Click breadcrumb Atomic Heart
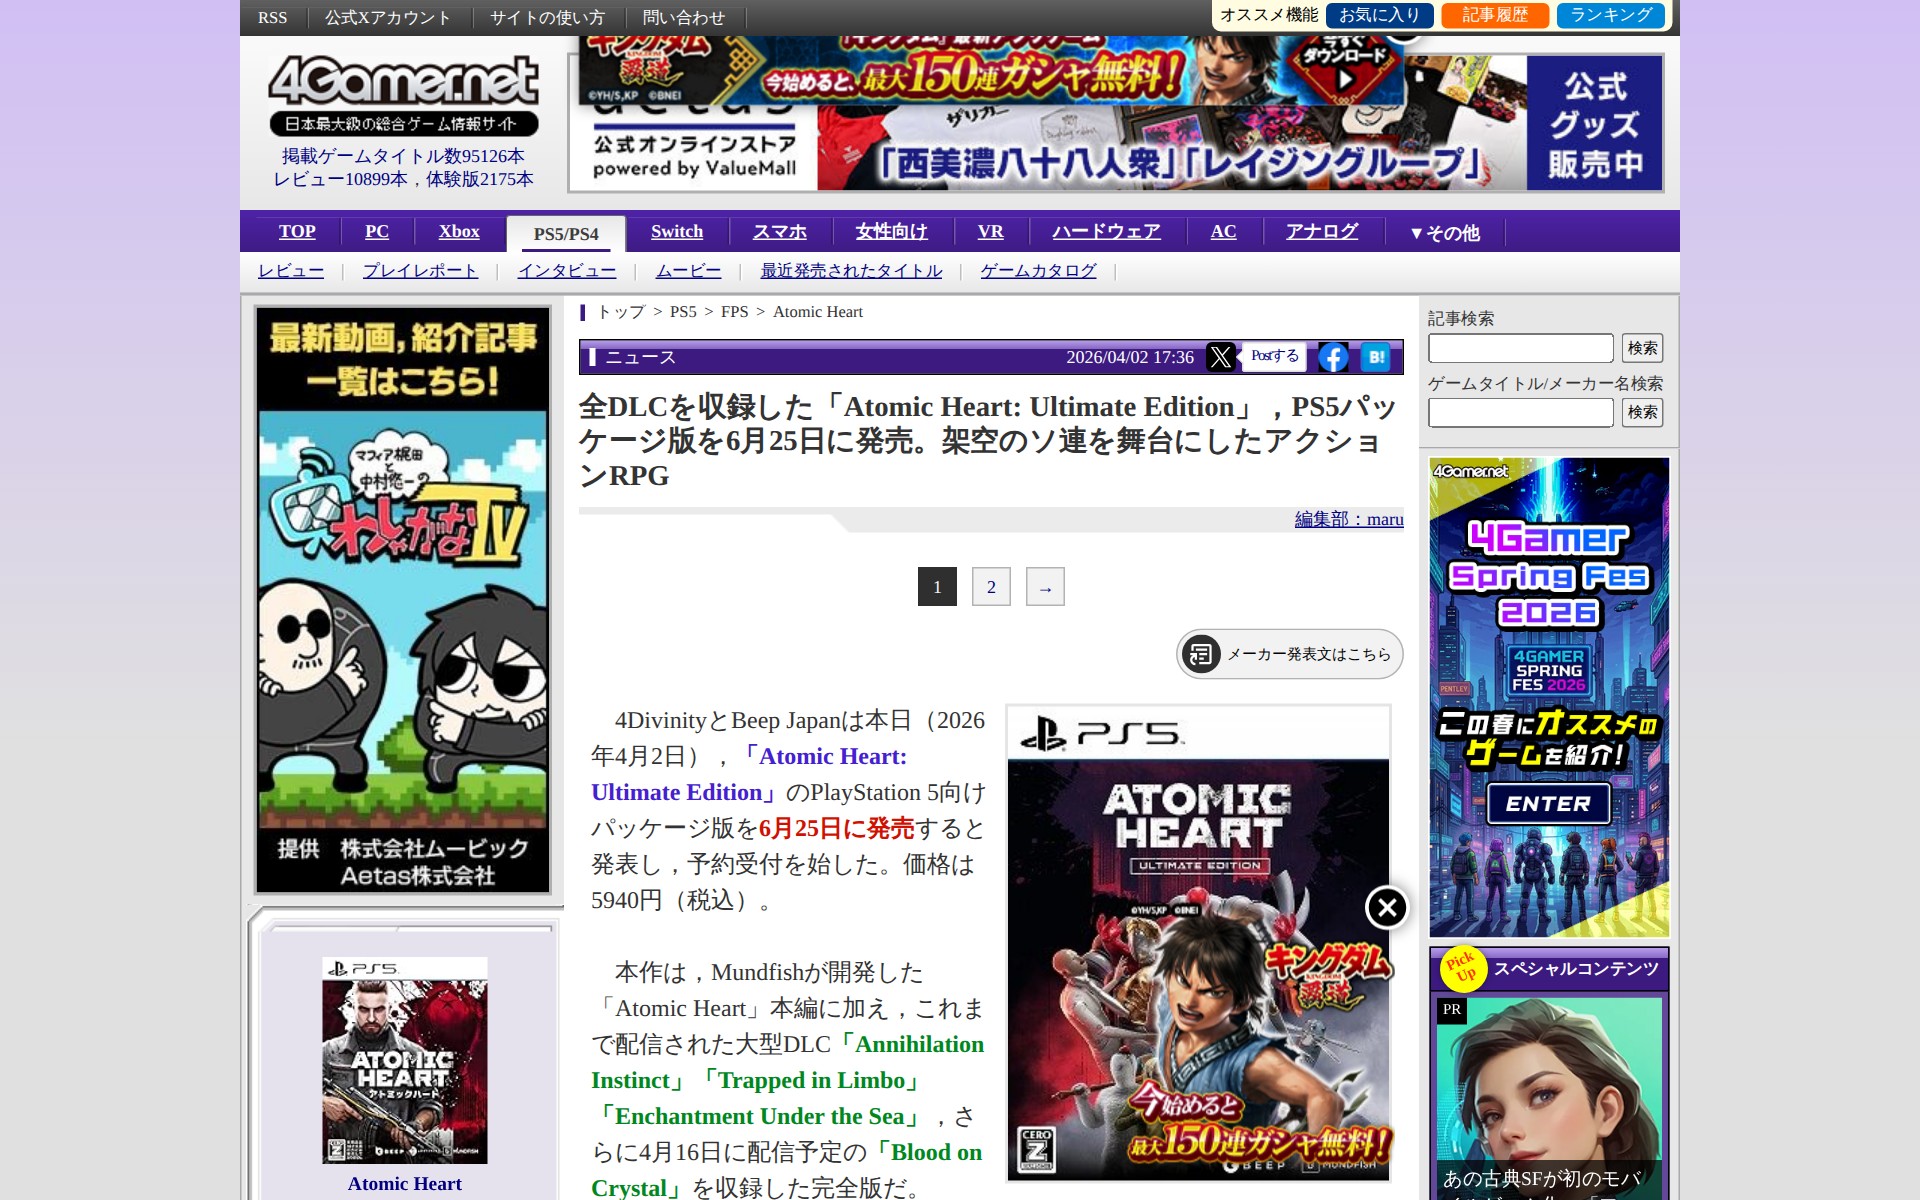1920x1200 pixels. pyautogui.click(x=818, y=312)
